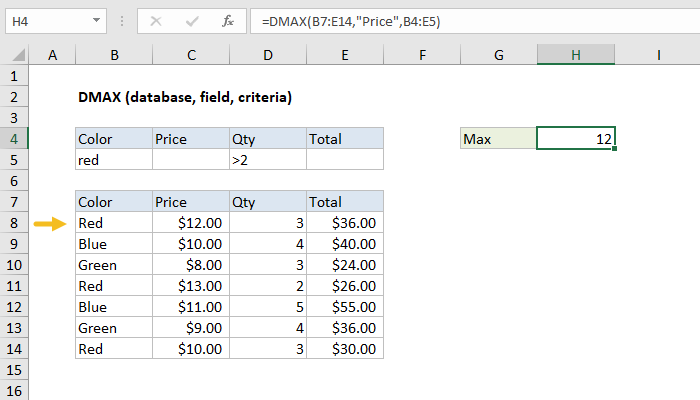Click the Qty cell '2' in row 11
Image resolution: width=700 pixels, height=400 pixels.
[268, 286]
